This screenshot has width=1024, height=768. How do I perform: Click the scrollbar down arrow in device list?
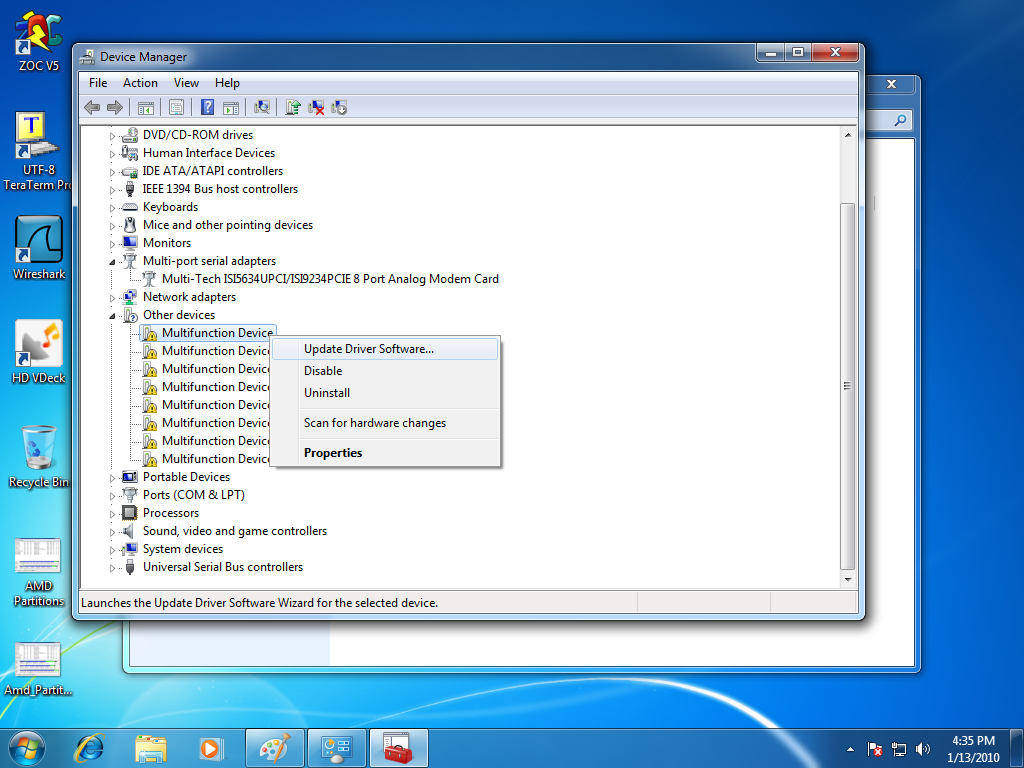[x=848, y=579]
